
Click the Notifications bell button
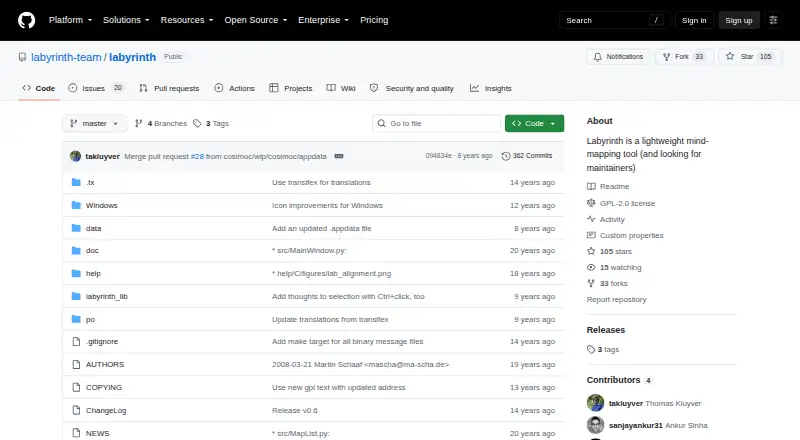(618, 57)
